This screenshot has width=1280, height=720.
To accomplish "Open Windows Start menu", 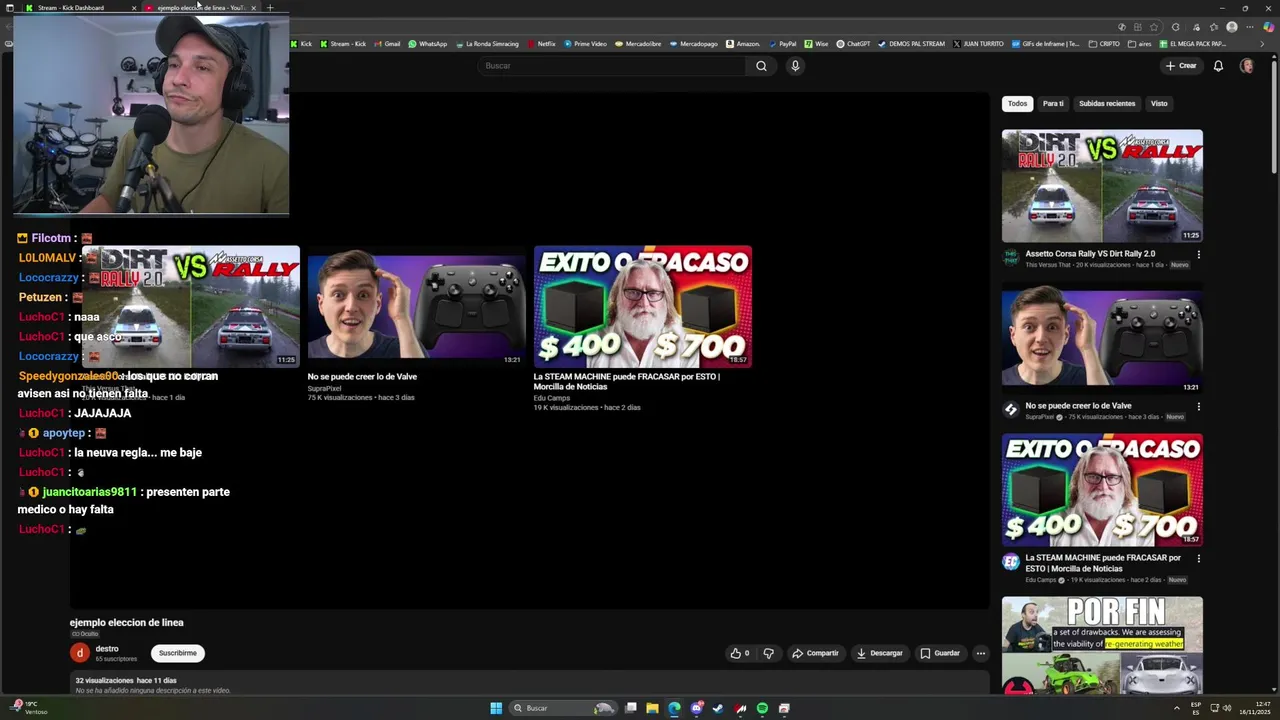I will coord(496,708).
